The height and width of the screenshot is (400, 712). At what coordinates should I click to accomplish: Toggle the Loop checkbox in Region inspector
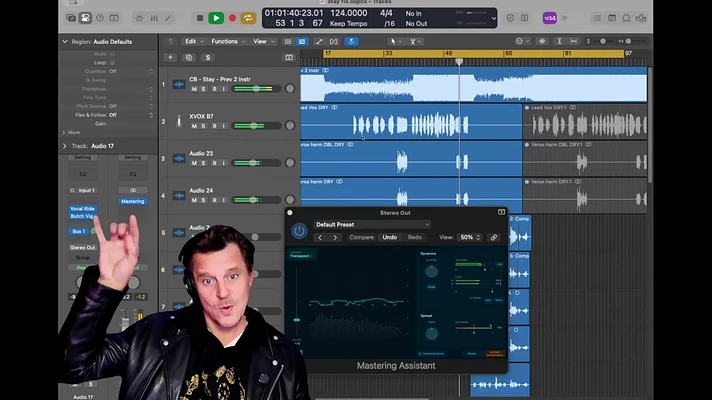[x=112, y=63]
